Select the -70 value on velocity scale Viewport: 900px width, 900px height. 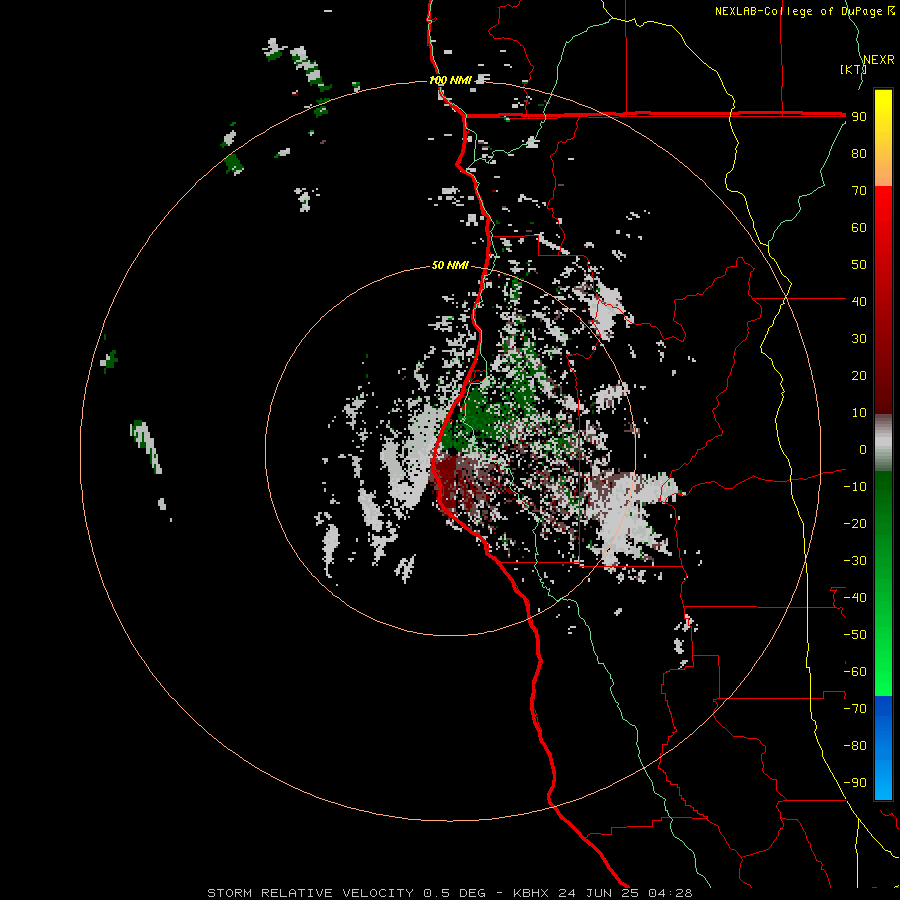[855, 709]
